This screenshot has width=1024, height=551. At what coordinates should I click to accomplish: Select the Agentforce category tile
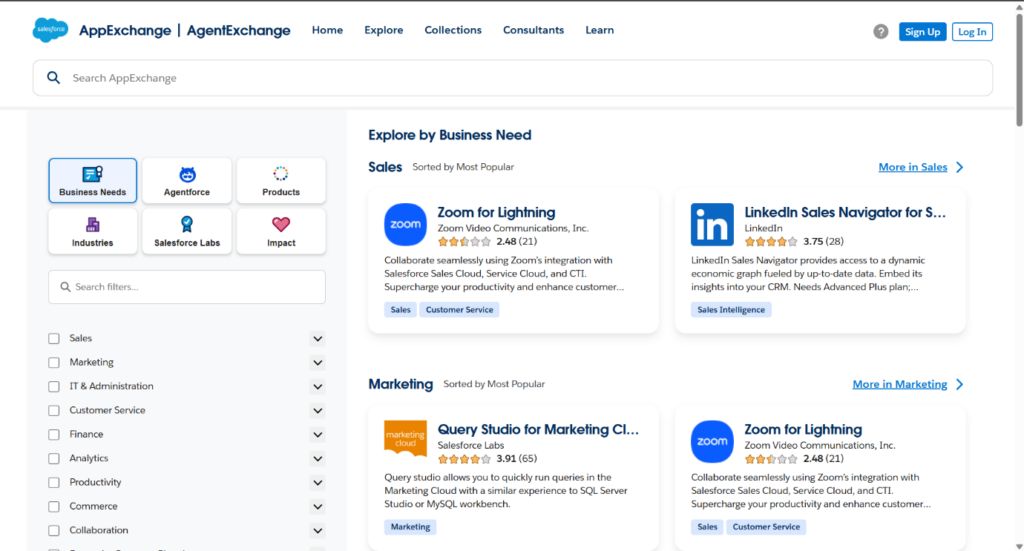pos(187,181)
